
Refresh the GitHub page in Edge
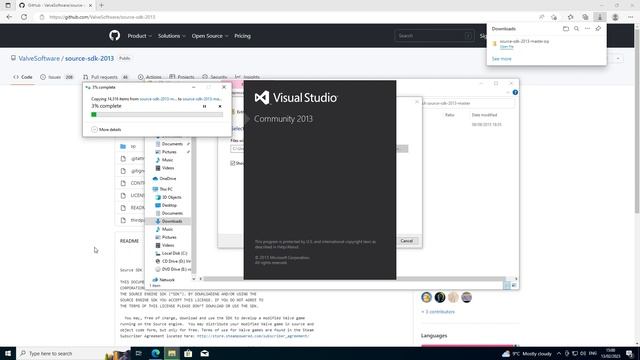(x=24, y=17)
